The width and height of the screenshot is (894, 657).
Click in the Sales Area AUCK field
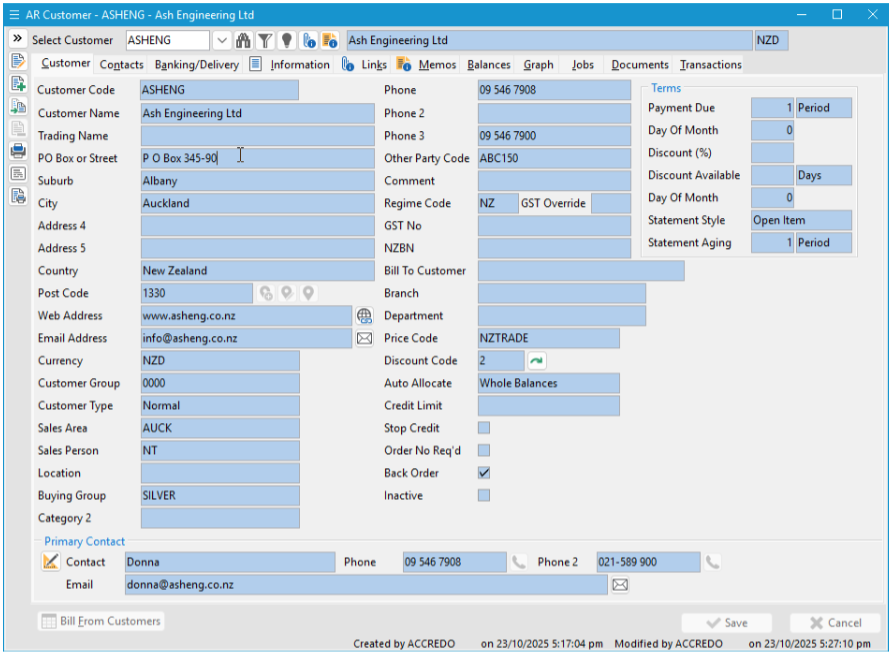220,428
